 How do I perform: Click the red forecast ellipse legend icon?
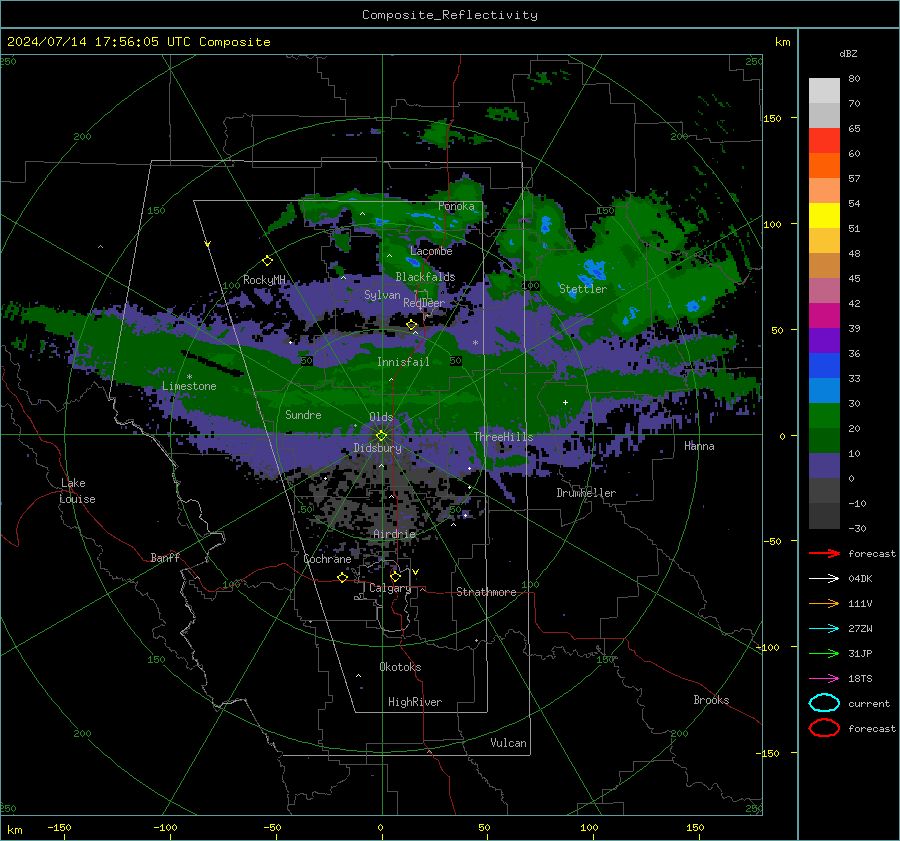[x=824, y=728]
